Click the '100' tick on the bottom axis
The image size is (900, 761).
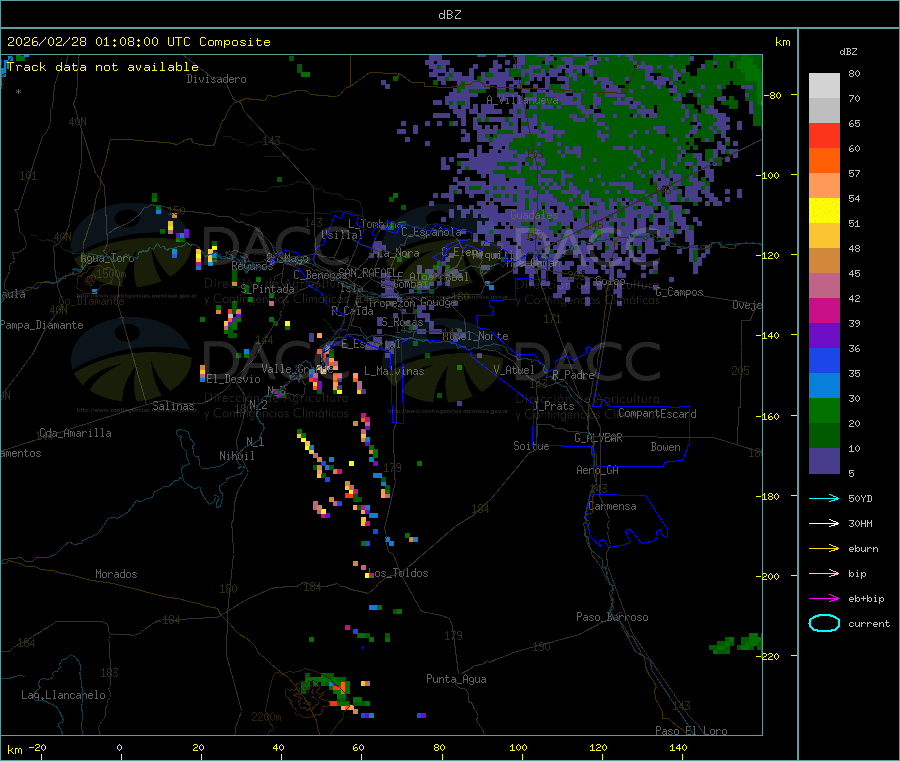(518, 748)
